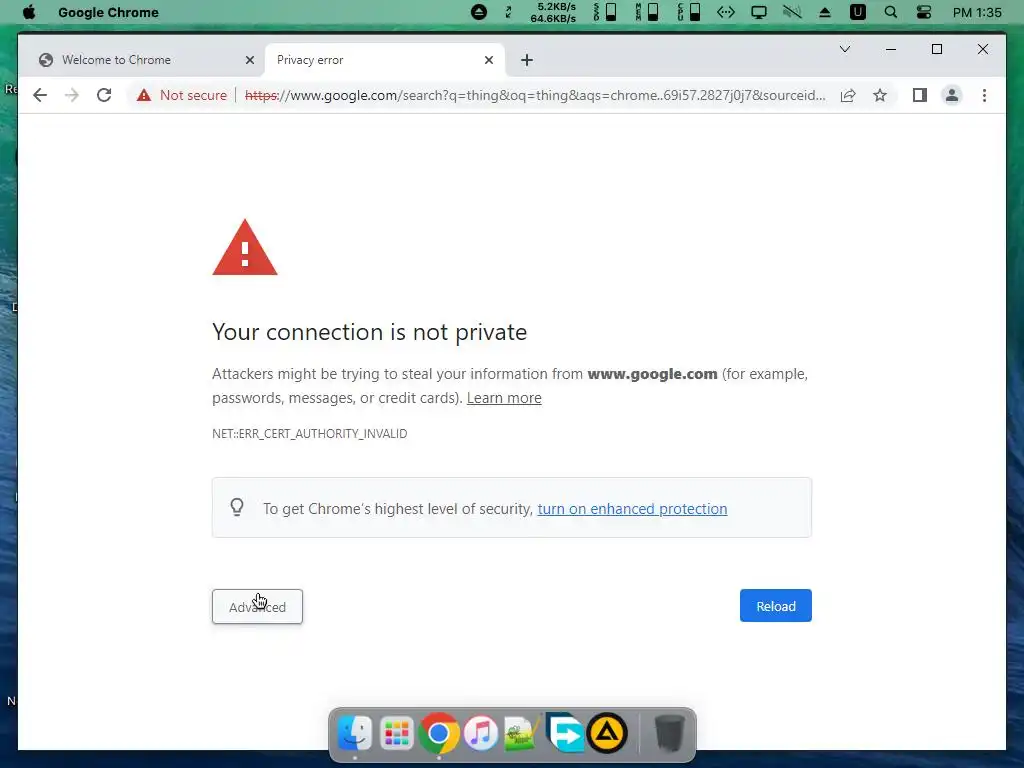The image size is (1024, 768).
Task: Bookmark this page with the star icon
Action: 880,95
